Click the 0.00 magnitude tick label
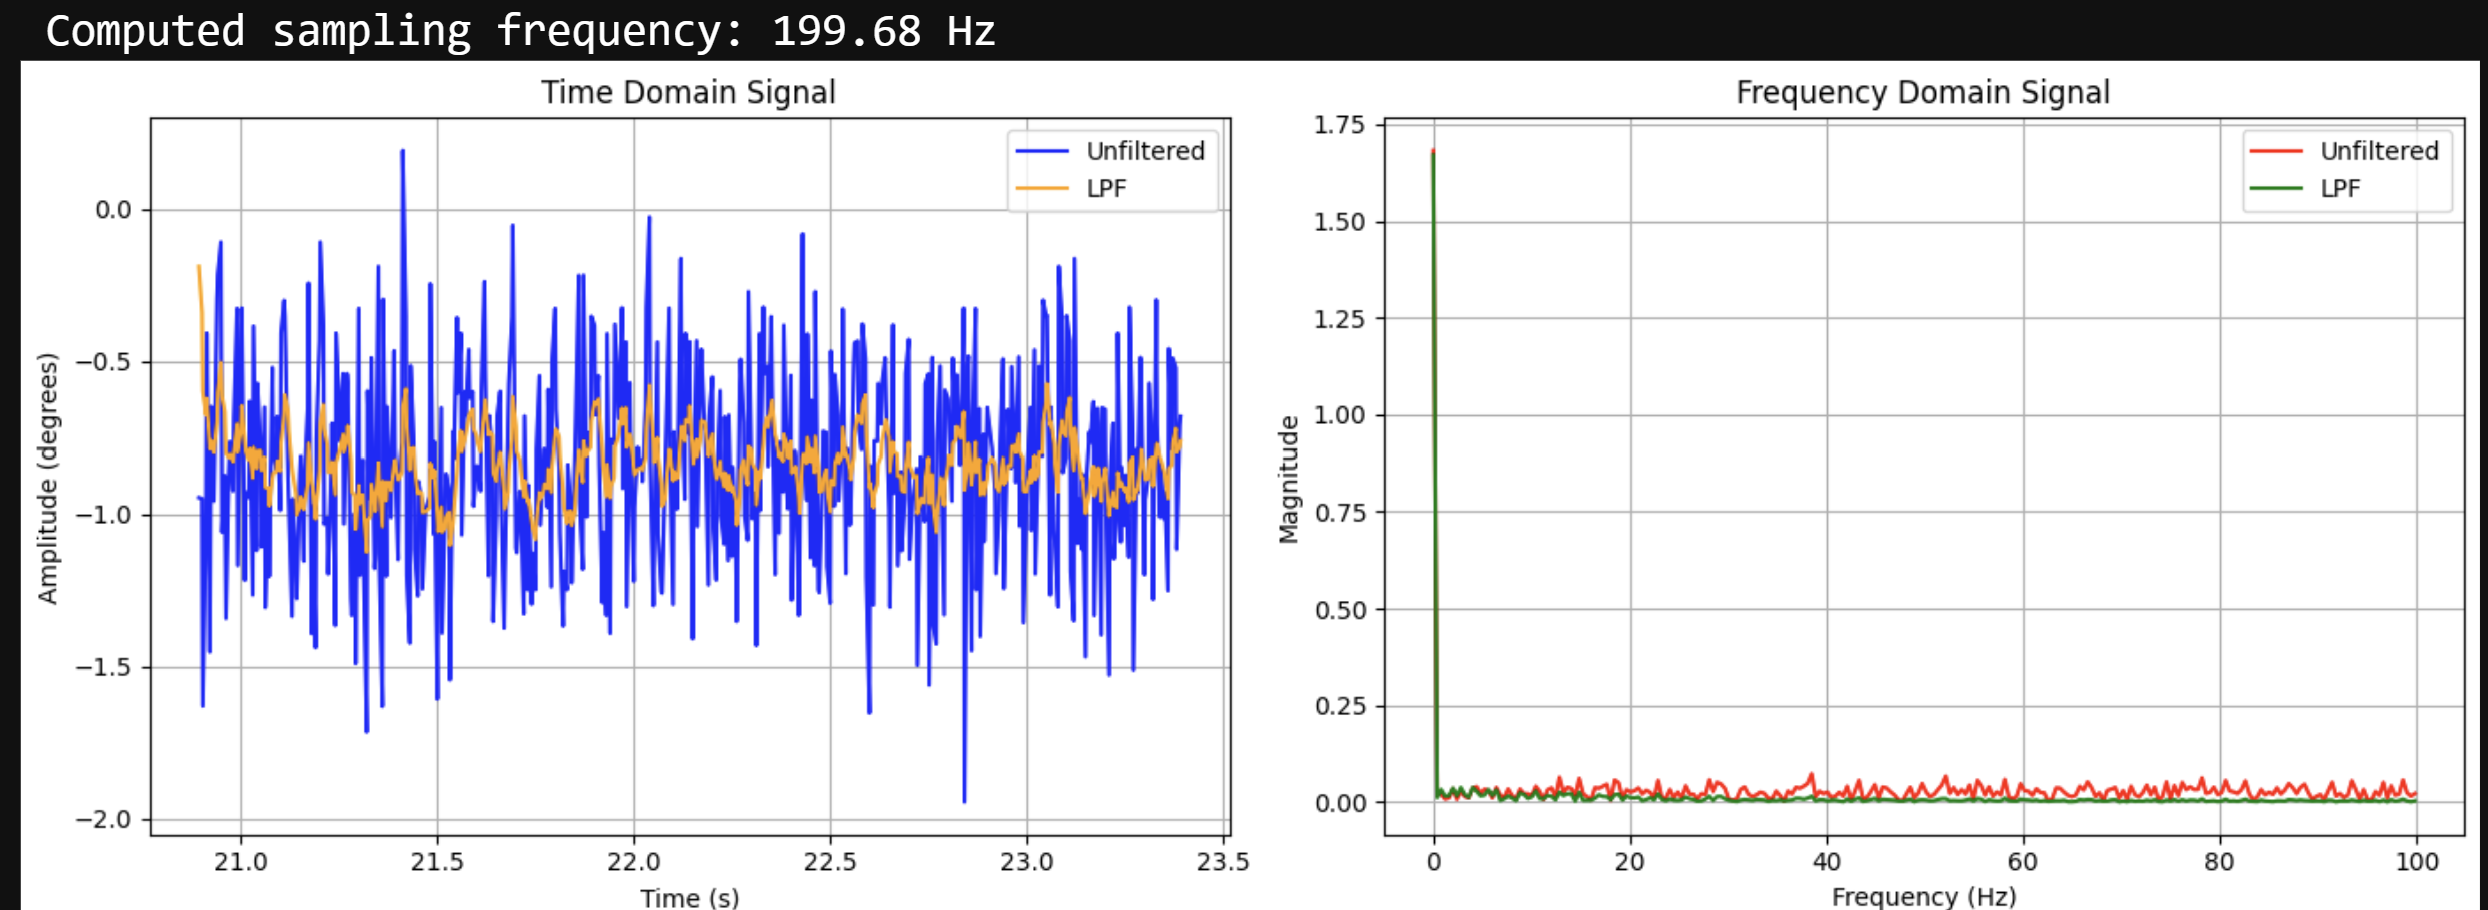 tap(1339, 803)
